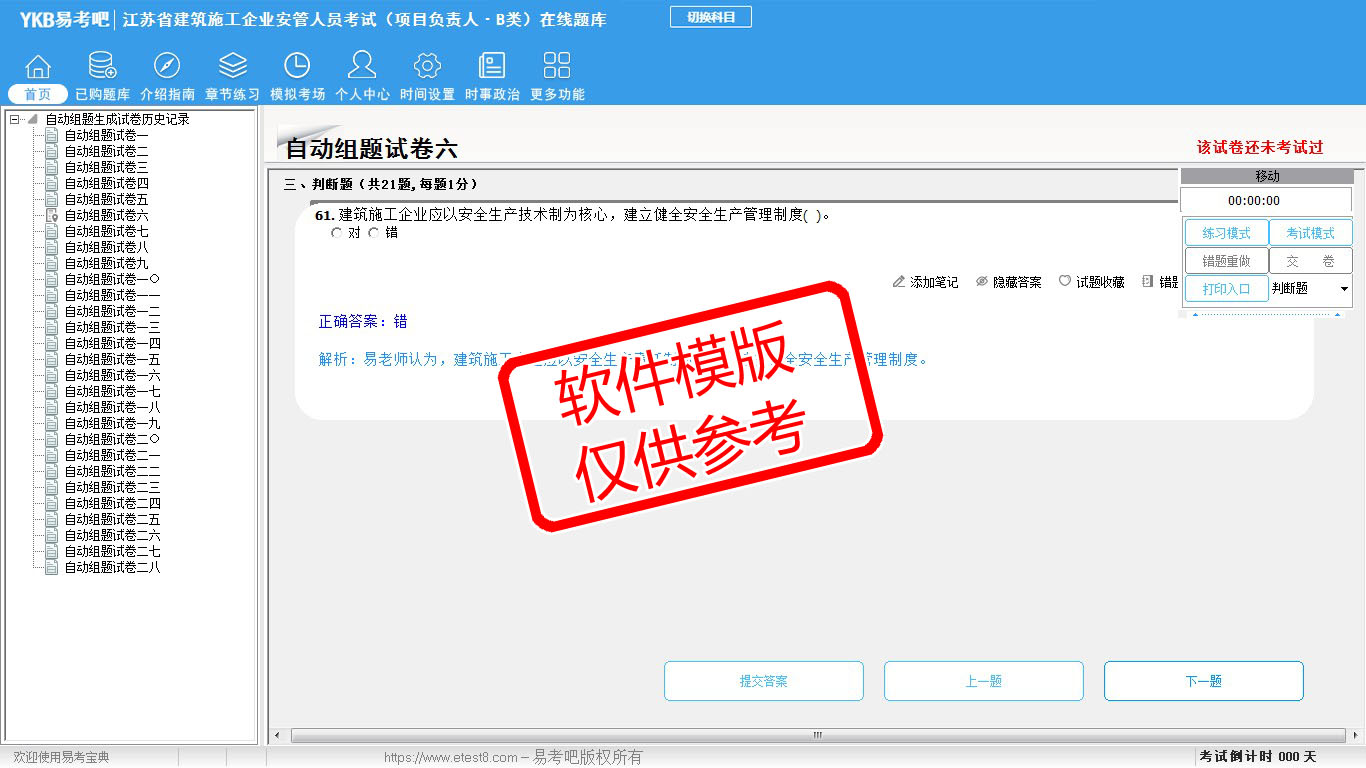Open the 介绍指南 compass icon
This screenshot has height=768, width=1366.
coord(167,67)
